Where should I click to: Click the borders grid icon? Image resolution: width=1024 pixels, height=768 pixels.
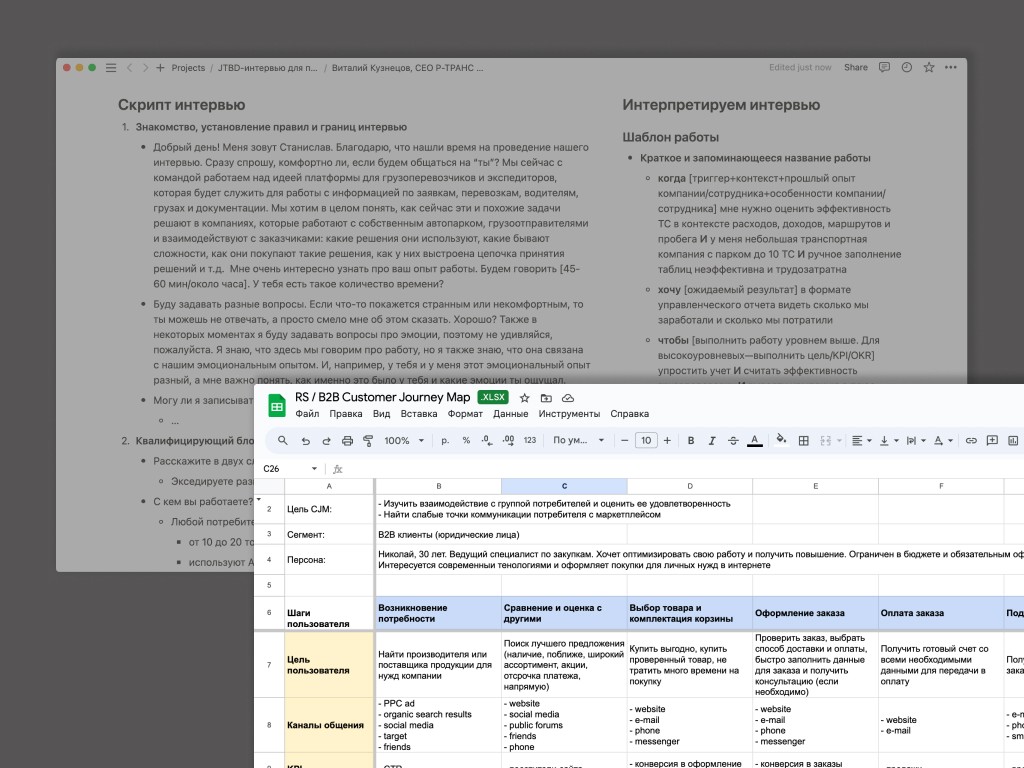(804, 440)
